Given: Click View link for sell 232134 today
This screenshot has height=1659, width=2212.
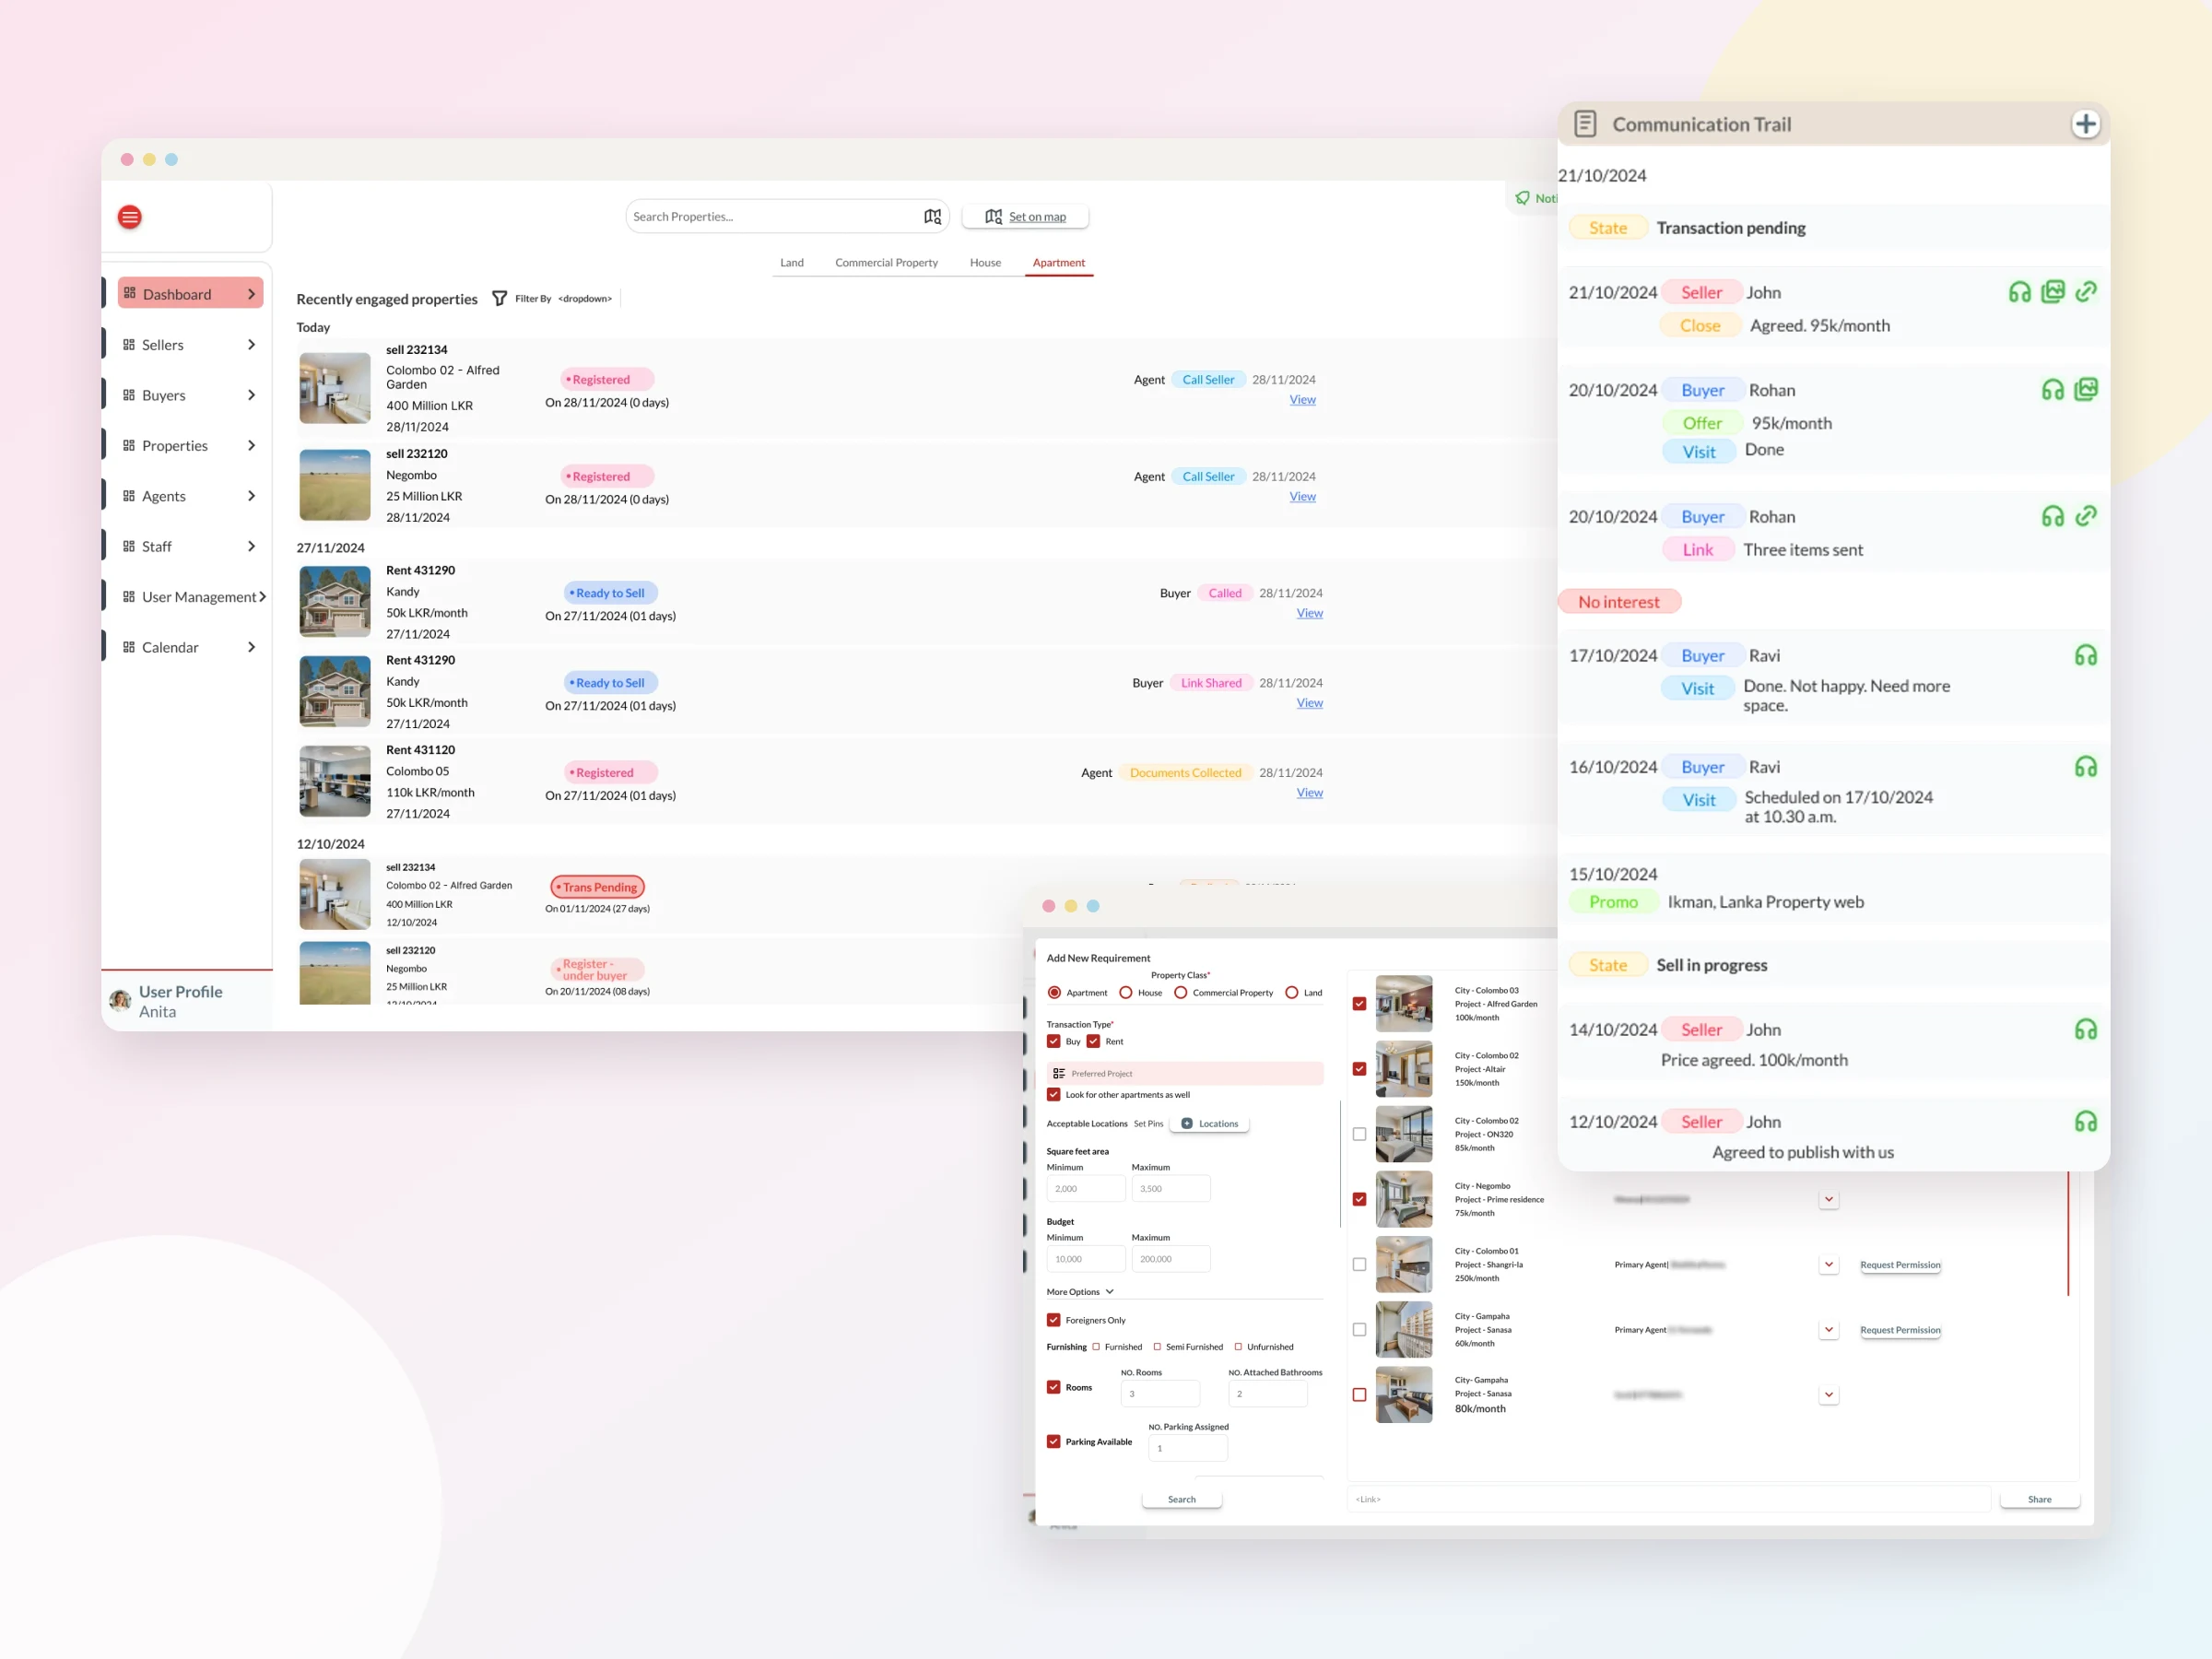Looking at the screenshot, I should 1302,399.
